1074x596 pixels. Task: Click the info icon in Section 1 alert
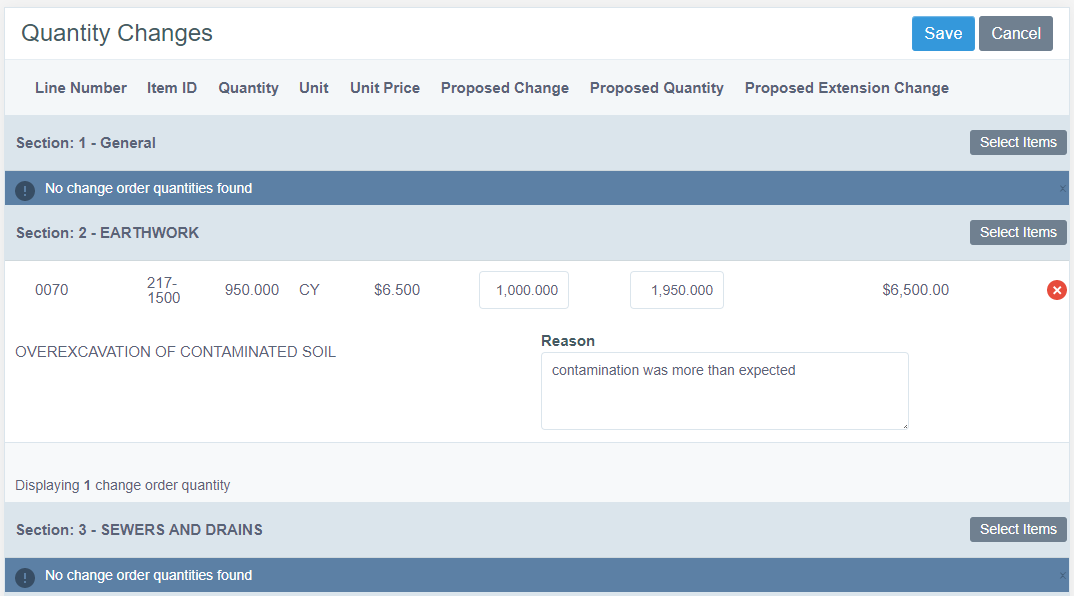(x=25, y=189)
